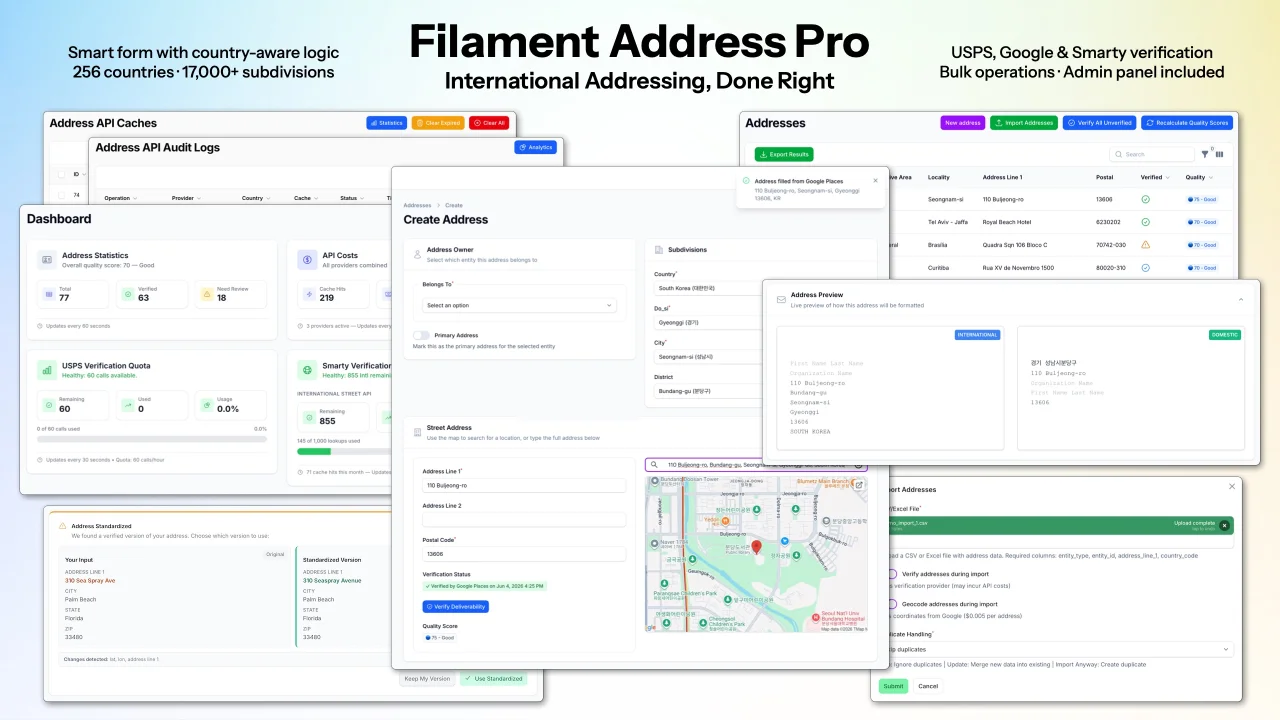The height and width of the screenshot is (720, 1280).
Task: Open the column toggle icon in Addresses
Action: [1219, 154]
